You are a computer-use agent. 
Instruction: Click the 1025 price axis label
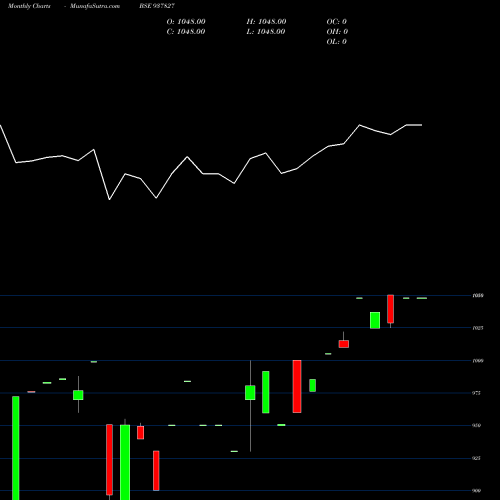click(x=478, y=328)
